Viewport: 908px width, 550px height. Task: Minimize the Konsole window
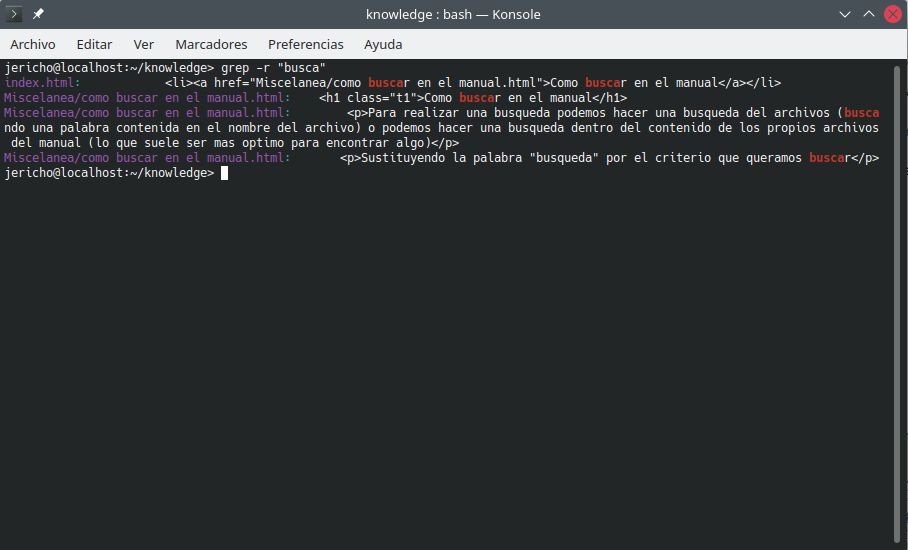pos(845,14)
